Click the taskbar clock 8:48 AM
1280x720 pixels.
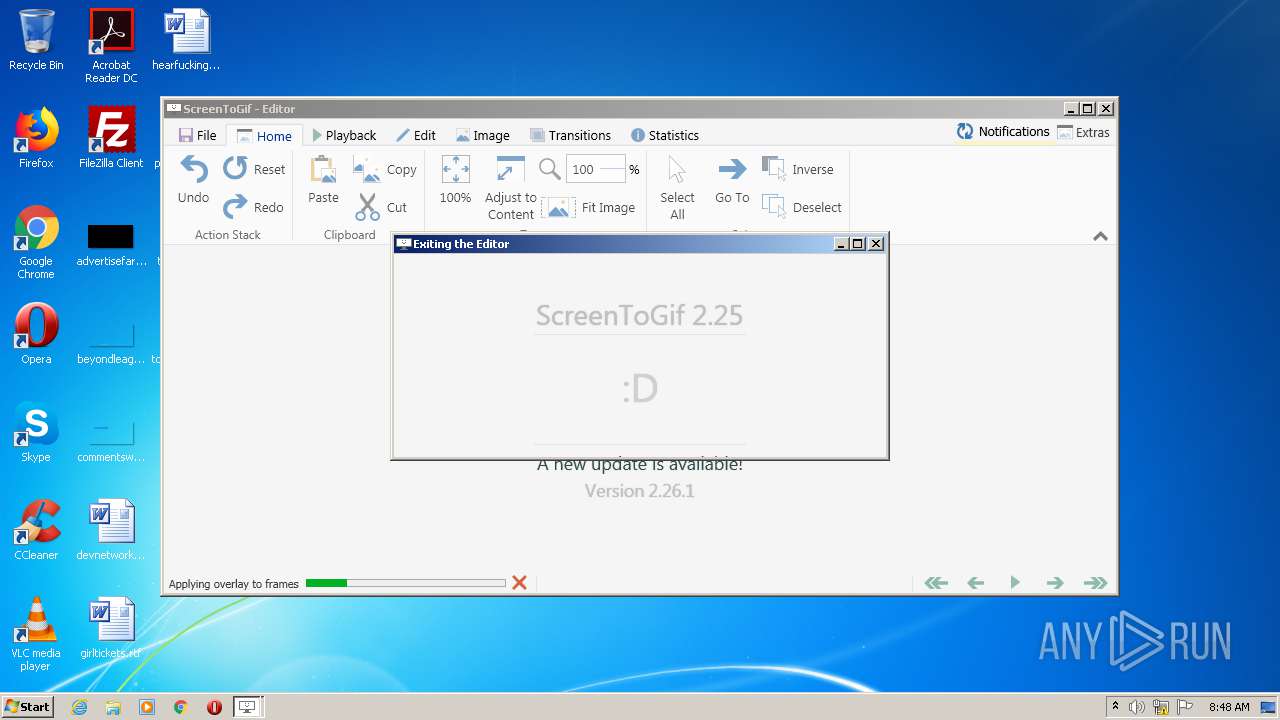point(1229,707)
